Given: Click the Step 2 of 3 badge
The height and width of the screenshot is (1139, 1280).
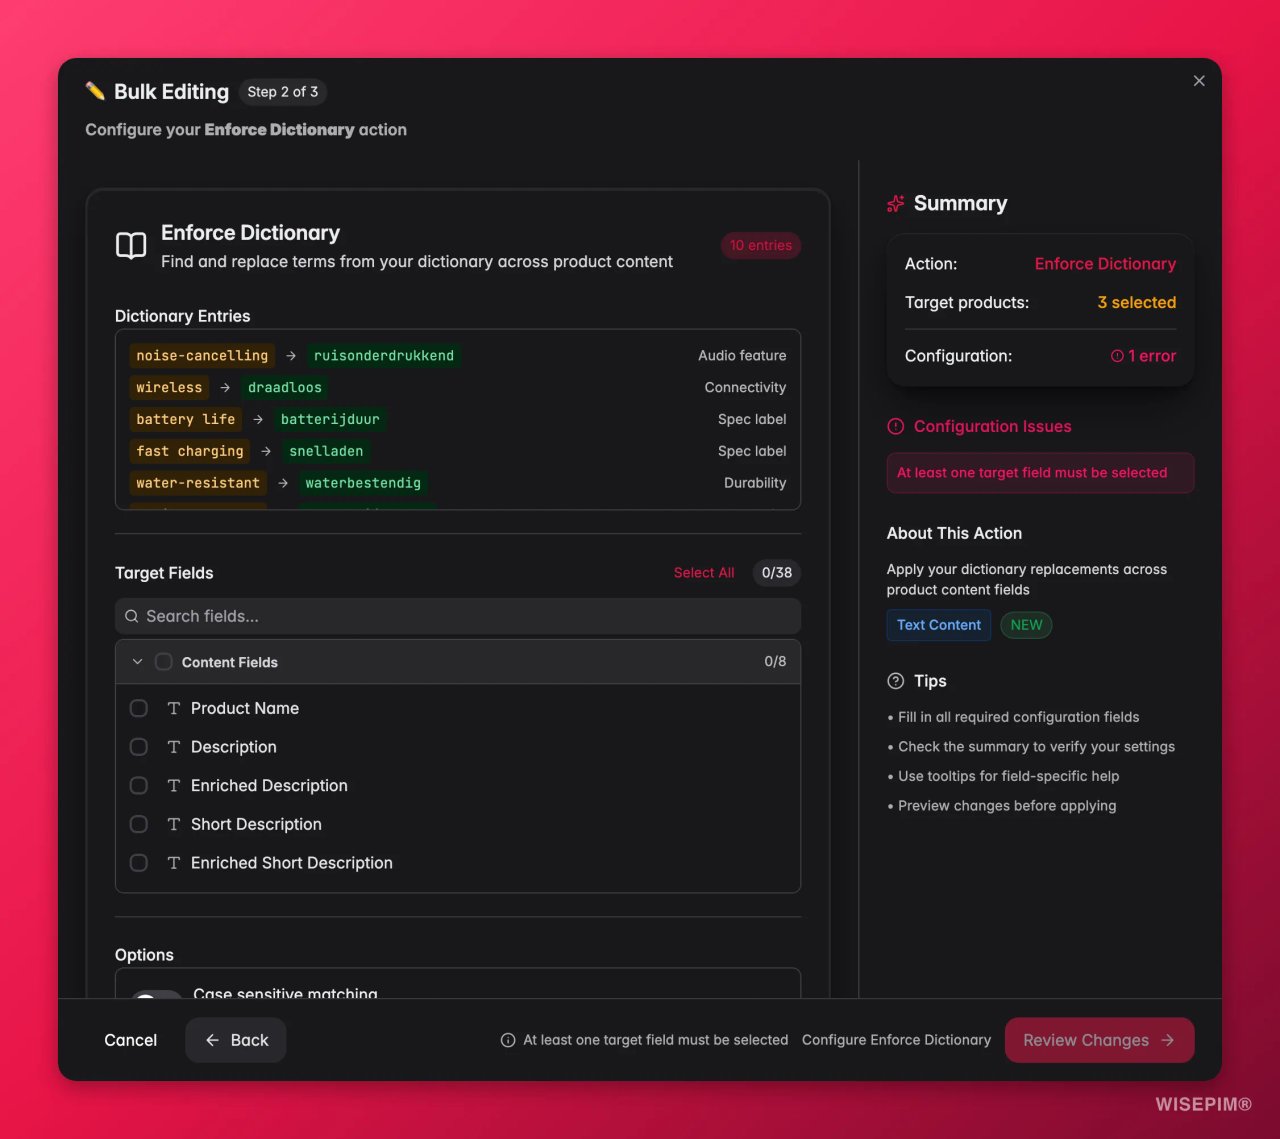Looking at the screenshot, I should [283, 91].
